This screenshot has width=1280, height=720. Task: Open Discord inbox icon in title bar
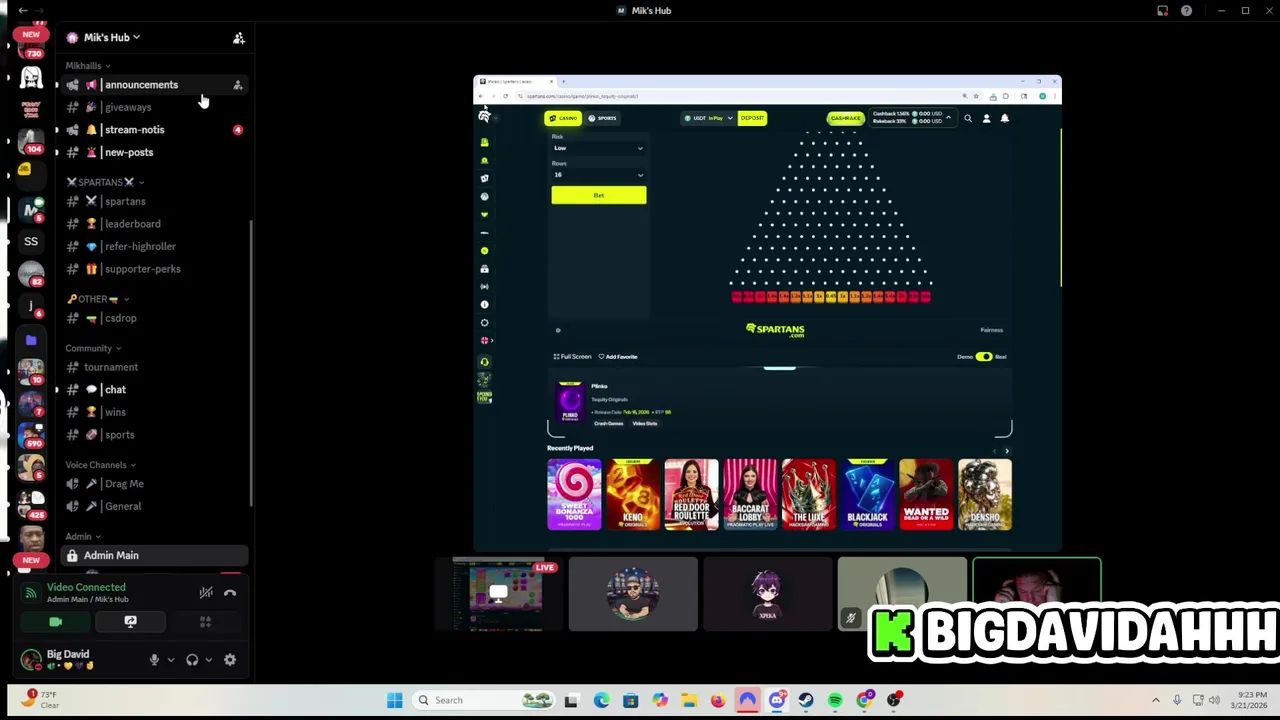(x=1162, y=11)
